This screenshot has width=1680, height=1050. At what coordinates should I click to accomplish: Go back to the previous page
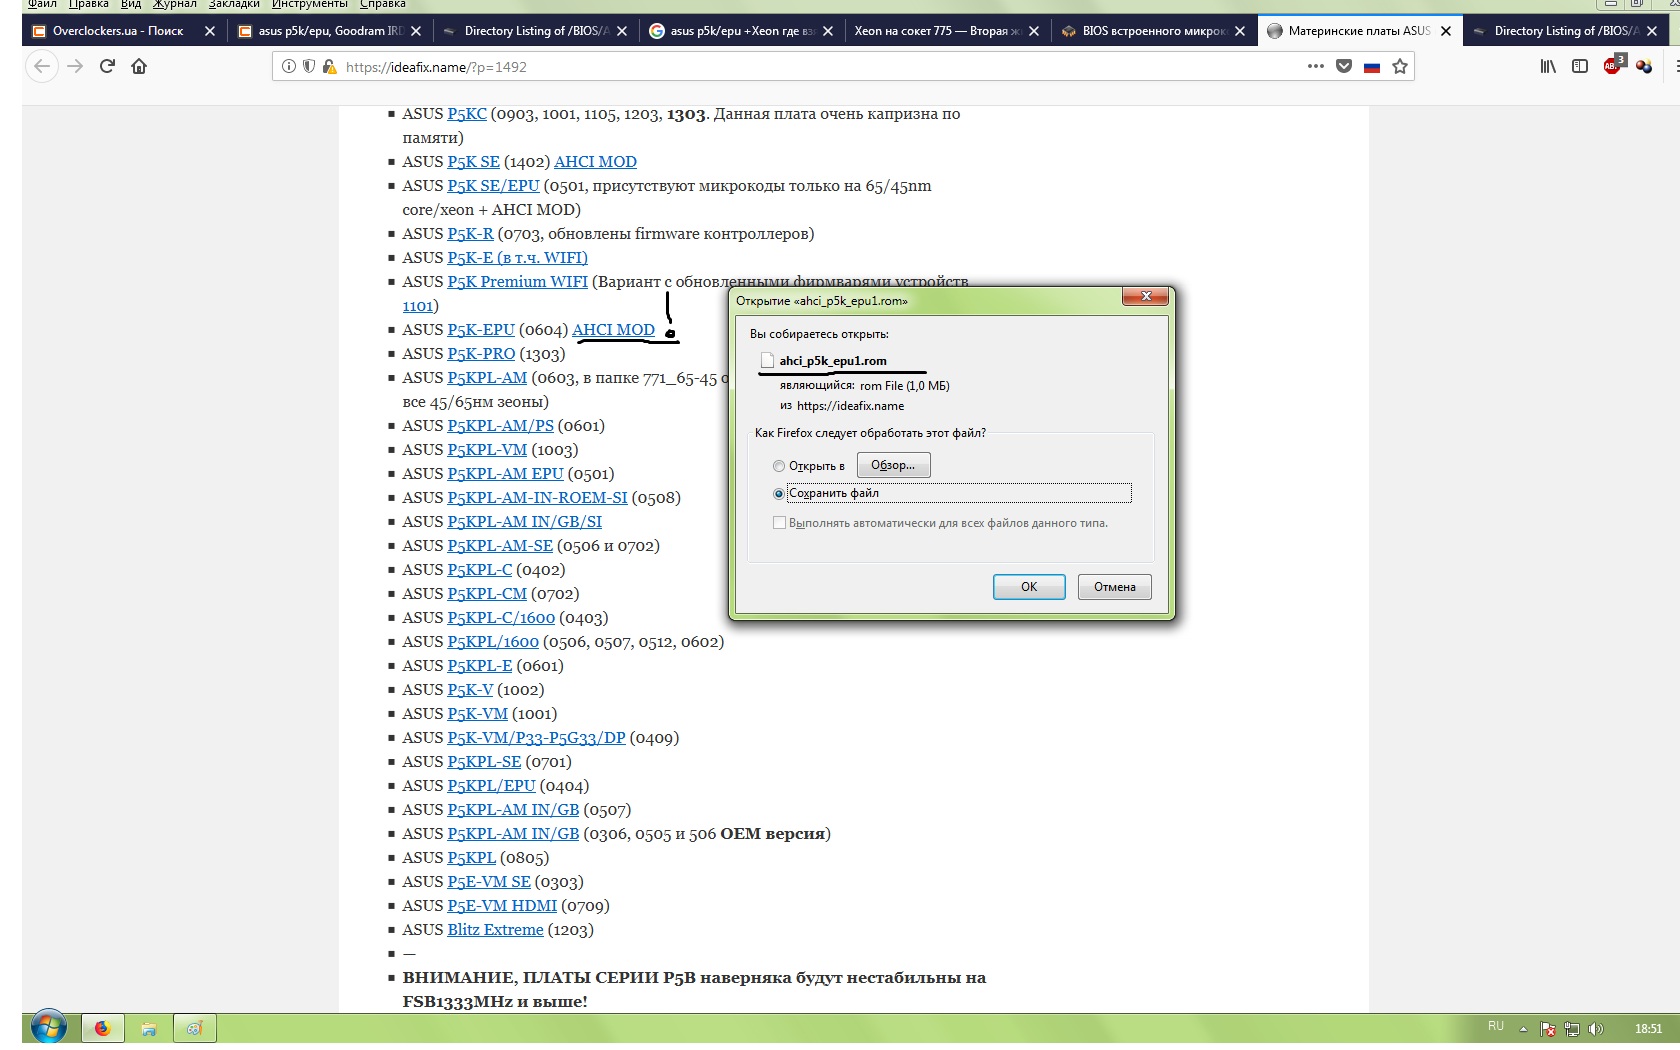(x=41, y=67)
